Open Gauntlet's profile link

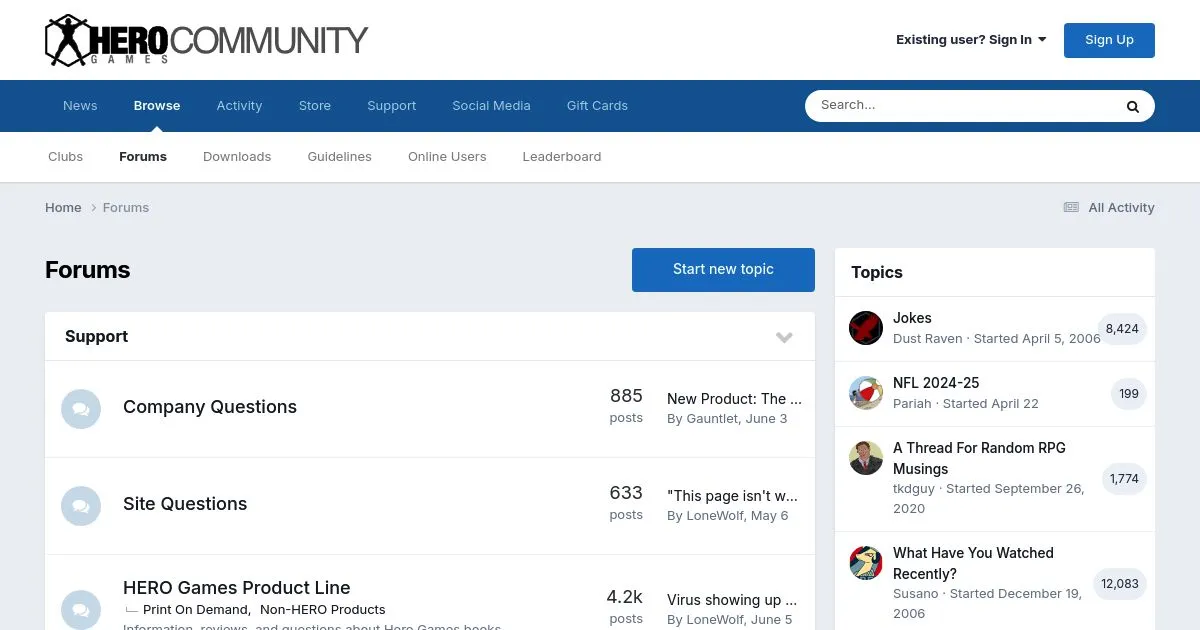[712, 418]
